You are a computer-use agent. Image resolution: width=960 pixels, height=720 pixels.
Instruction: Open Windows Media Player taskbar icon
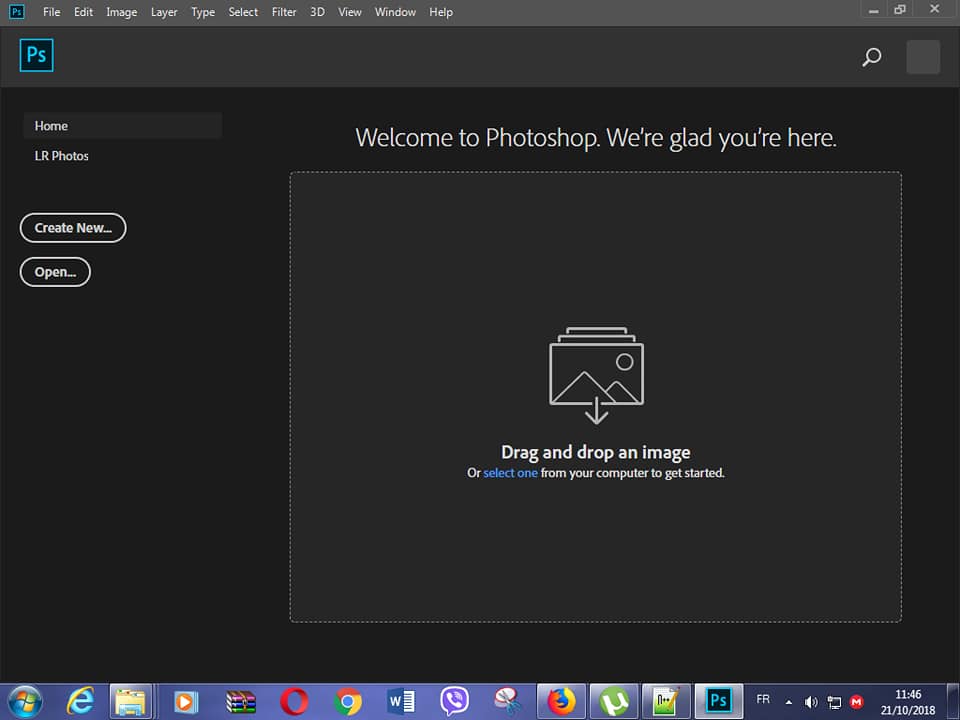click(x=185, y=702)
